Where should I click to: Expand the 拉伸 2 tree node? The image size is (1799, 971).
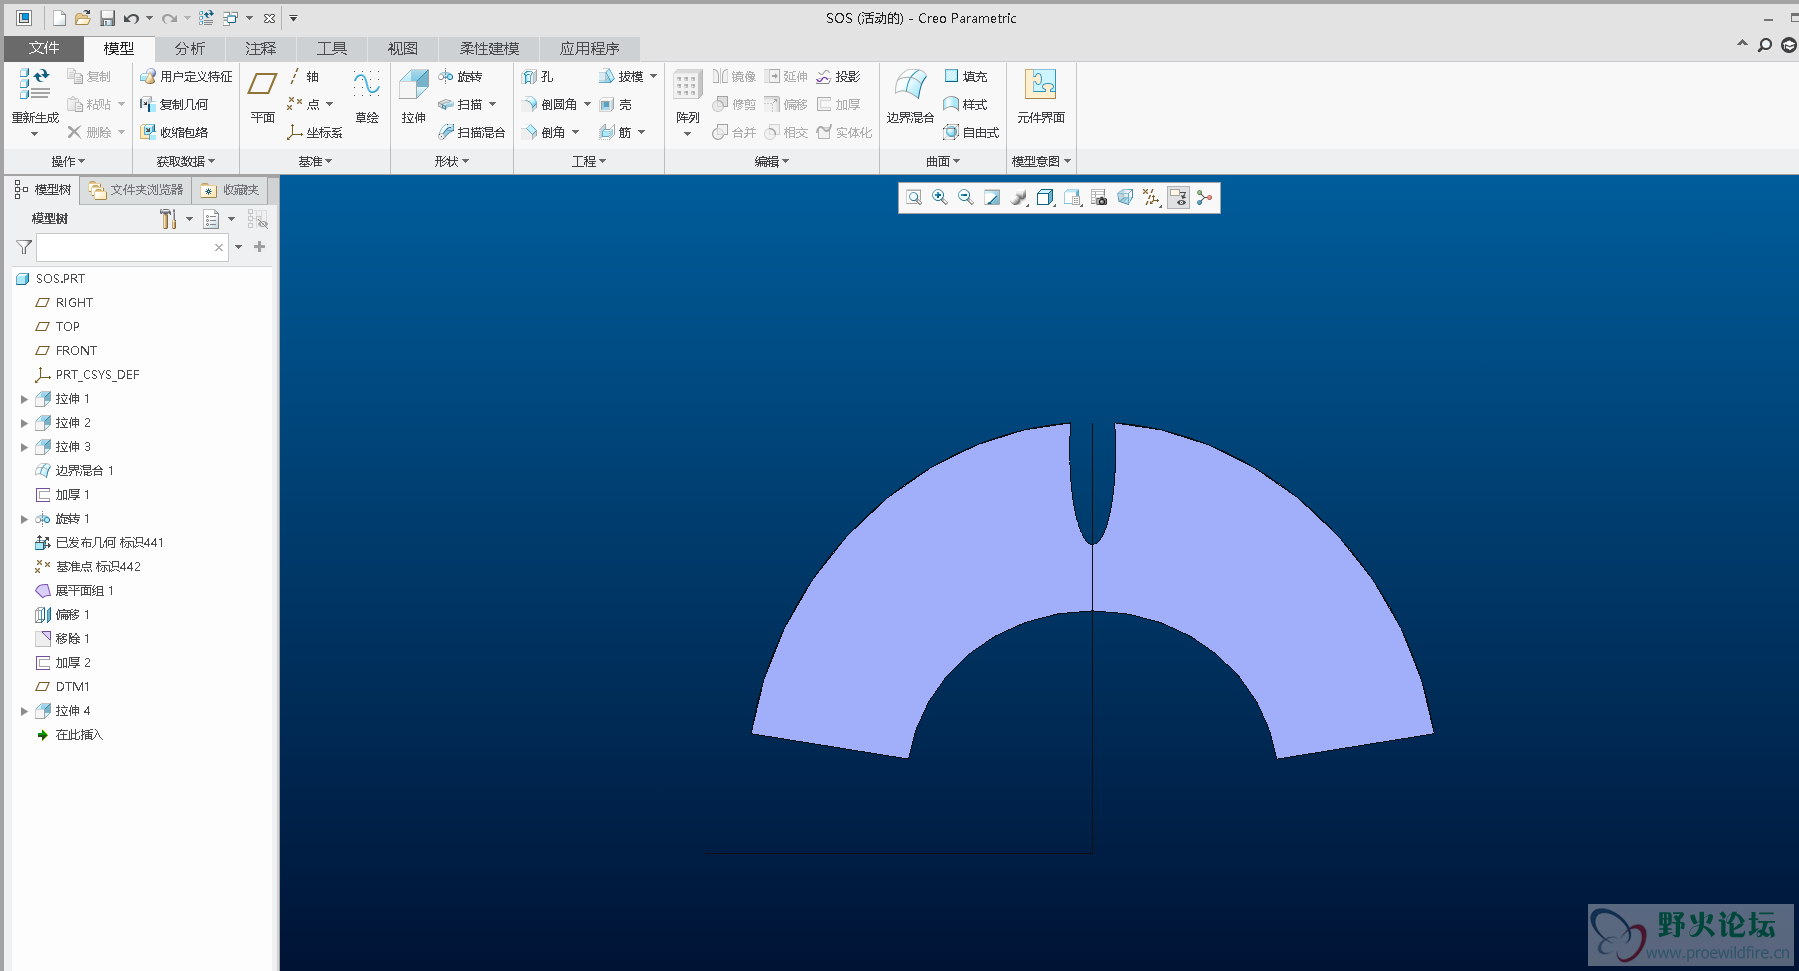coord(24,423)
